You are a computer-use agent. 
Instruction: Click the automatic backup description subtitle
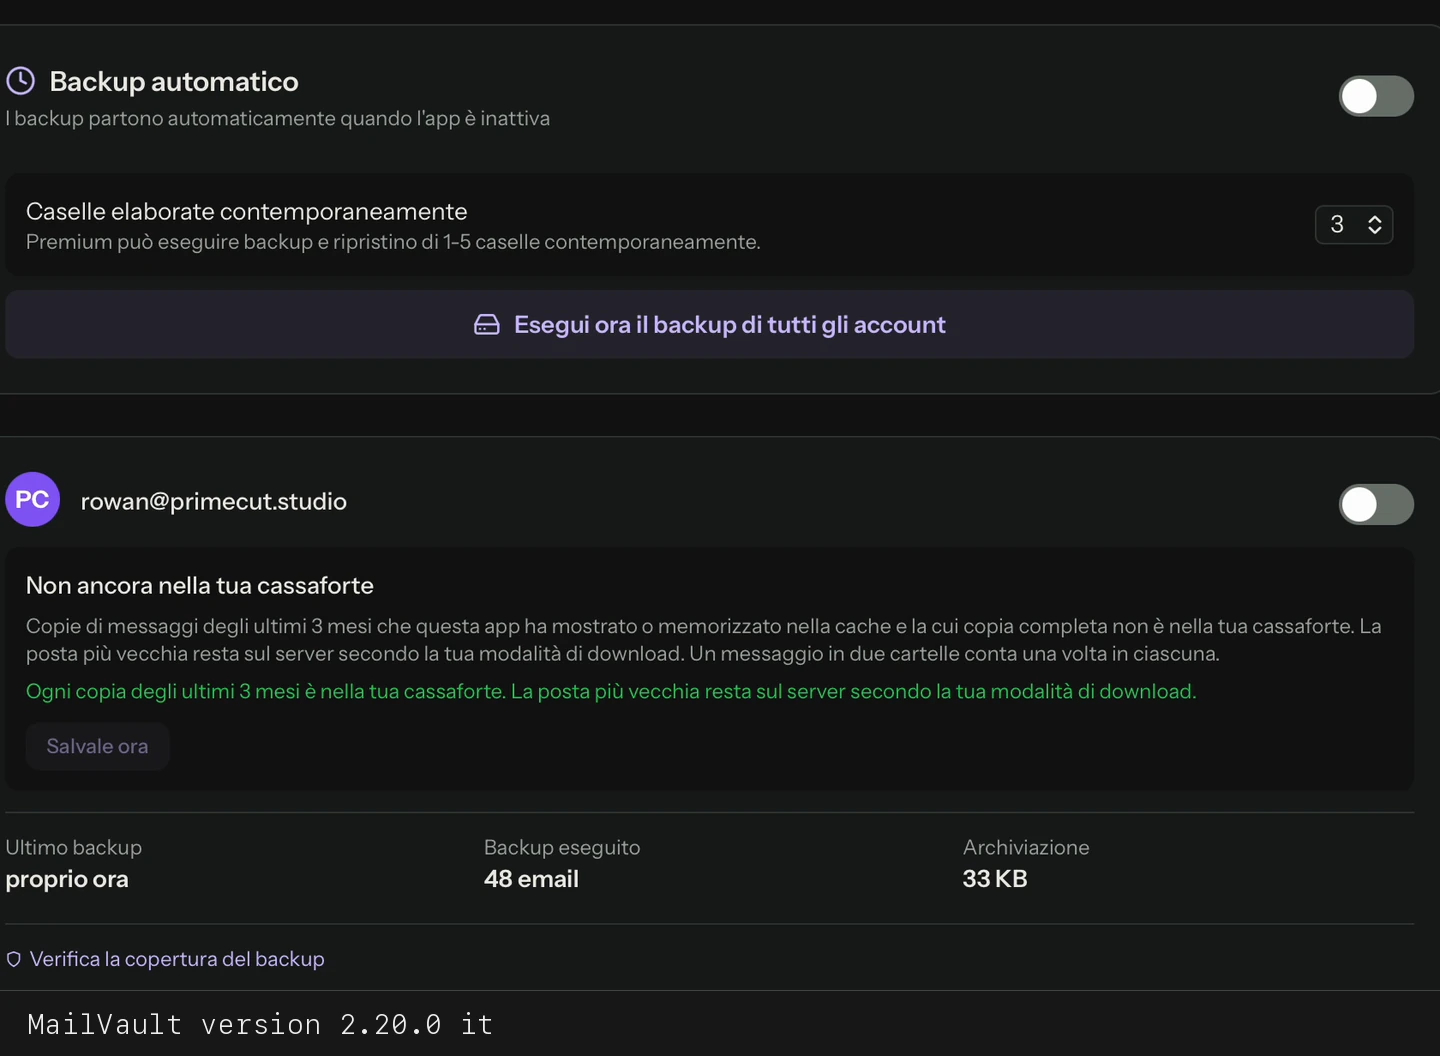point(278,118)
